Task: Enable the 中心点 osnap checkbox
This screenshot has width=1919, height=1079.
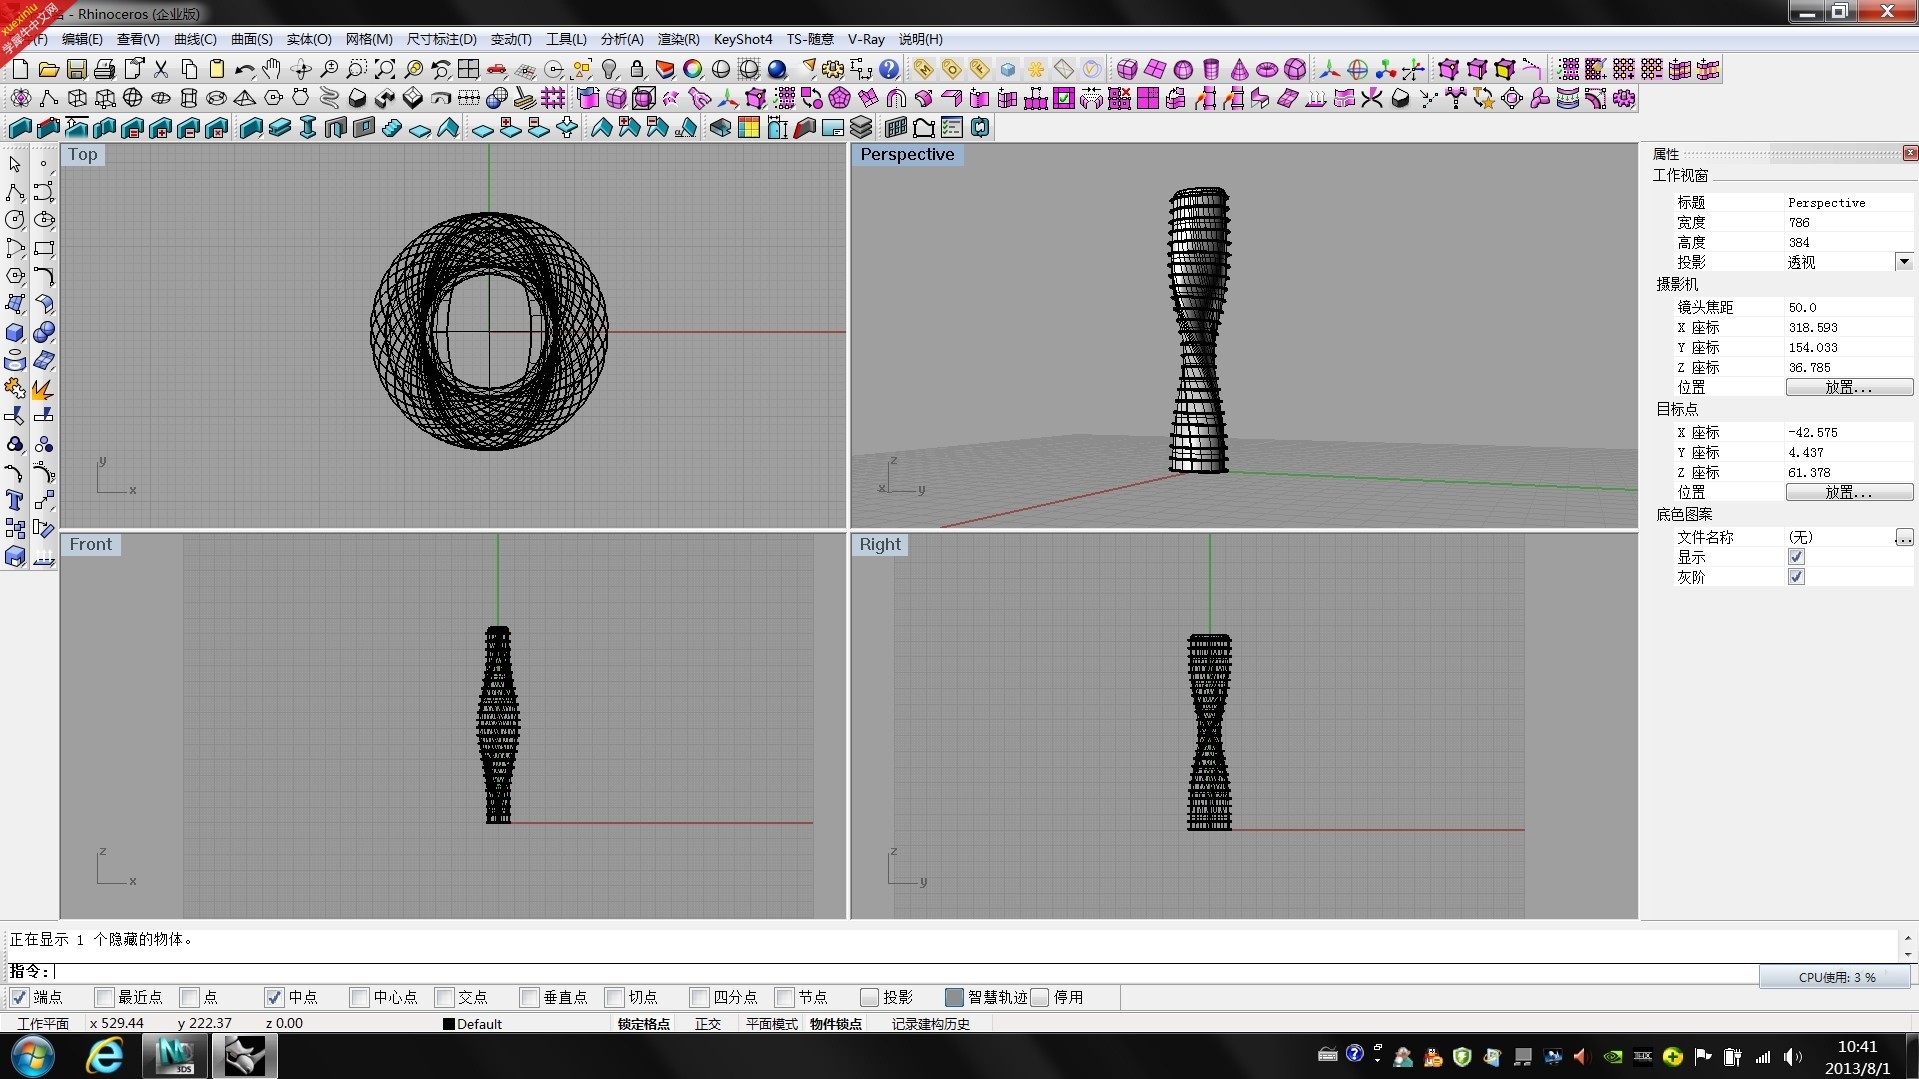Action: 359,997
